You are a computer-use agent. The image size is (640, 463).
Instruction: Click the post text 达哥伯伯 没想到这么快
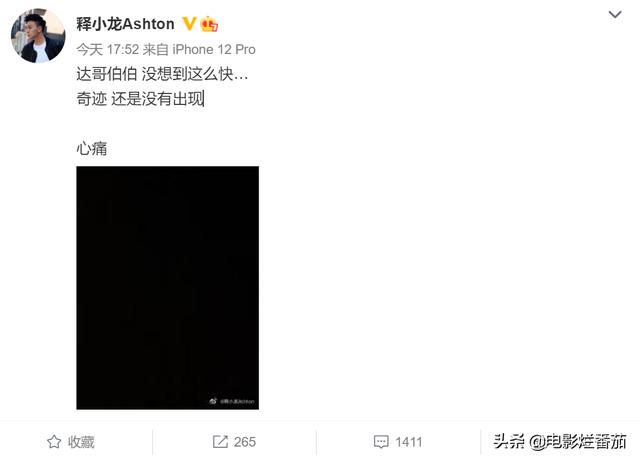coord(162,74)
